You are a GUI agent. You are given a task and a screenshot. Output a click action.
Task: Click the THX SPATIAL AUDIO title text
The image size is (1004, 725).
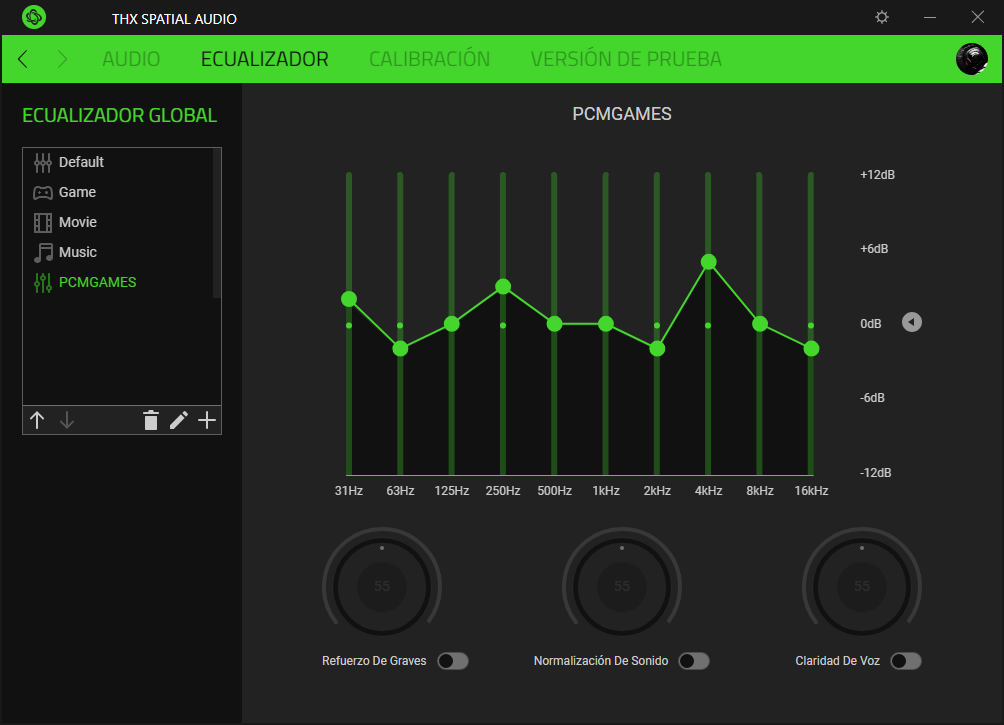(x=174, y=19)
